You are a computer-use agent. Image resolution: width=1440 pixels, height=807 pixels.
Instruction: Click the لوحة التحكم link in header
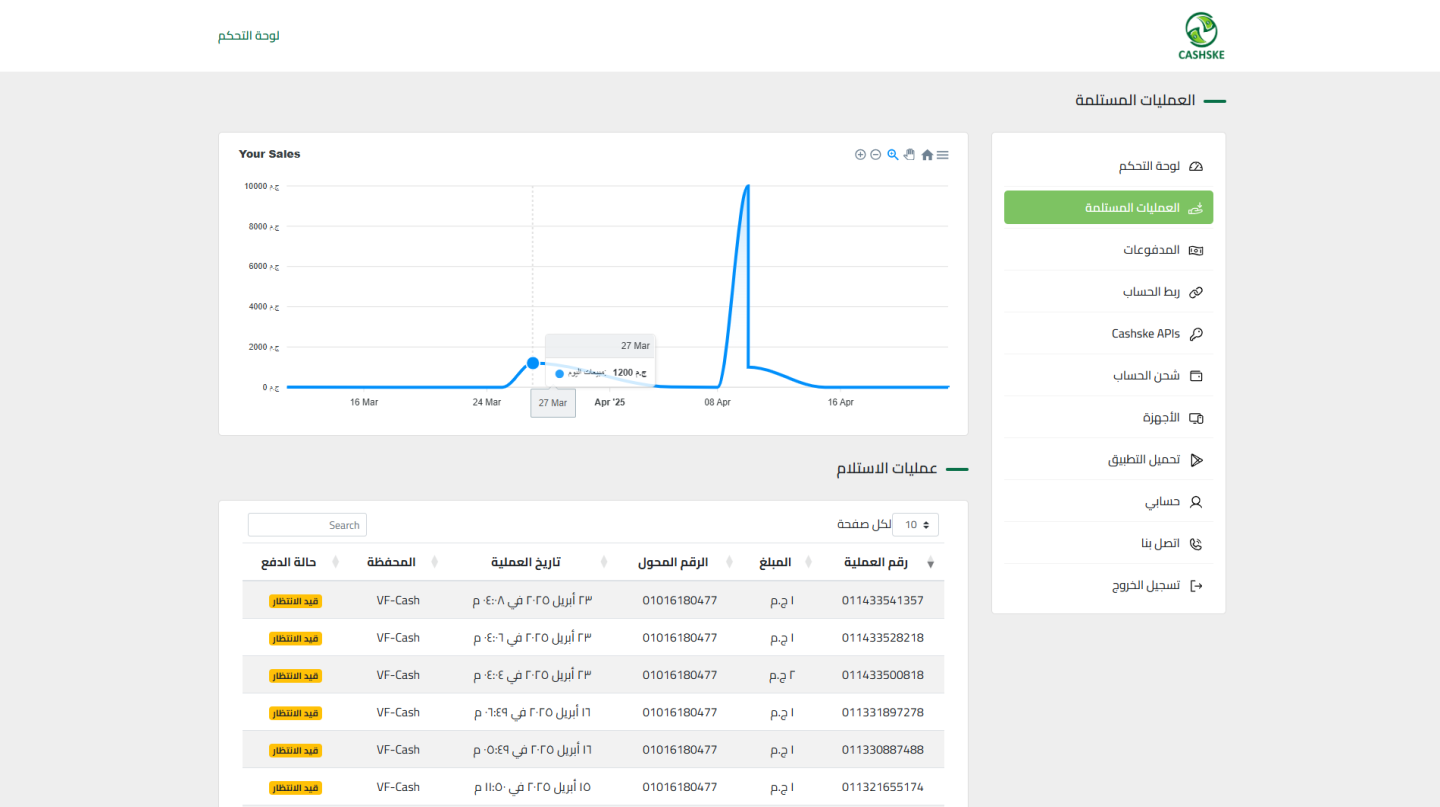click(x=249, y=36)
